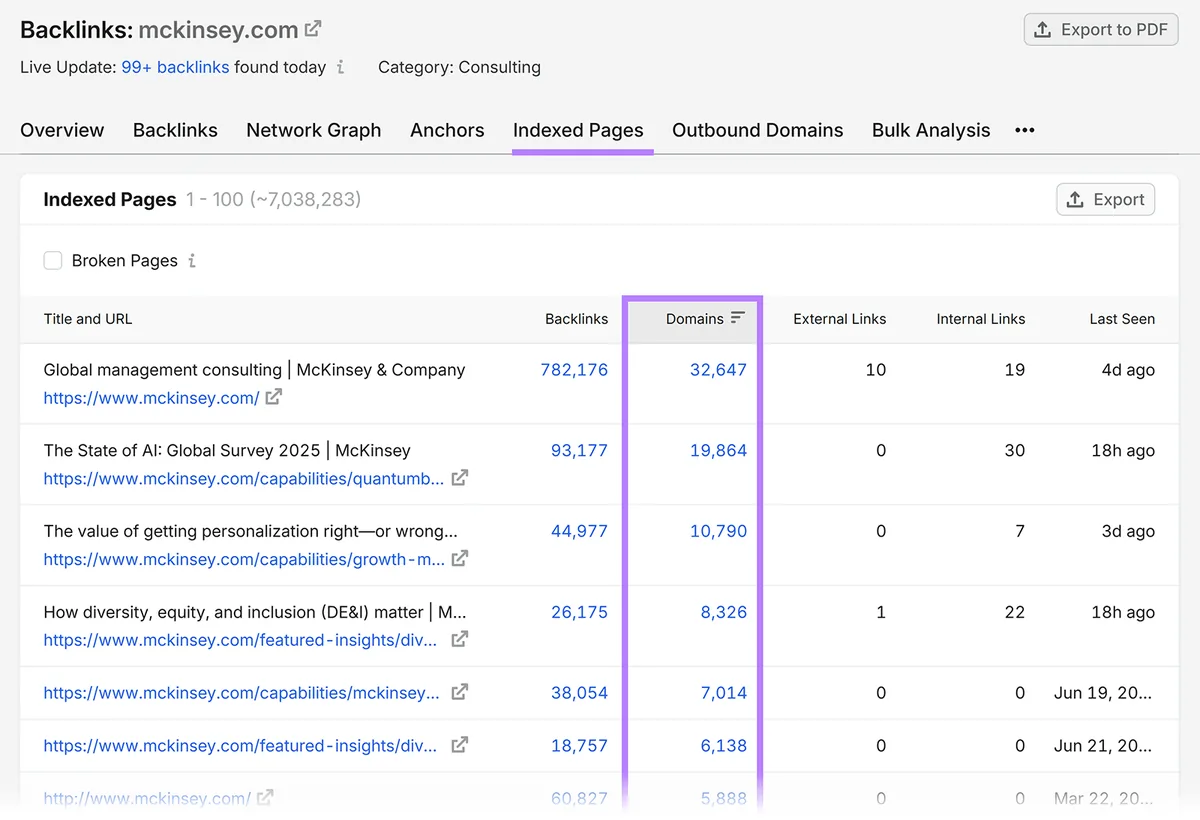The height and width of the screenshot is (820, 1200).
Task: Click domains count 7,014
Action: pos(724,692)
